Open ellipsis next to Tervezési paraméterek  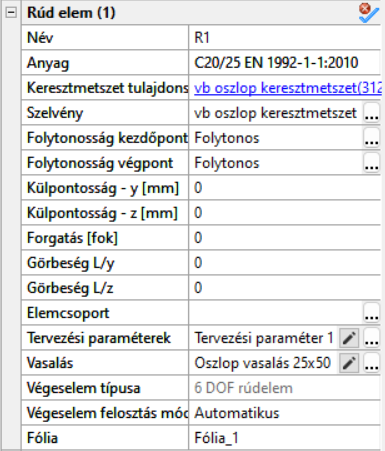click(371, 338)
